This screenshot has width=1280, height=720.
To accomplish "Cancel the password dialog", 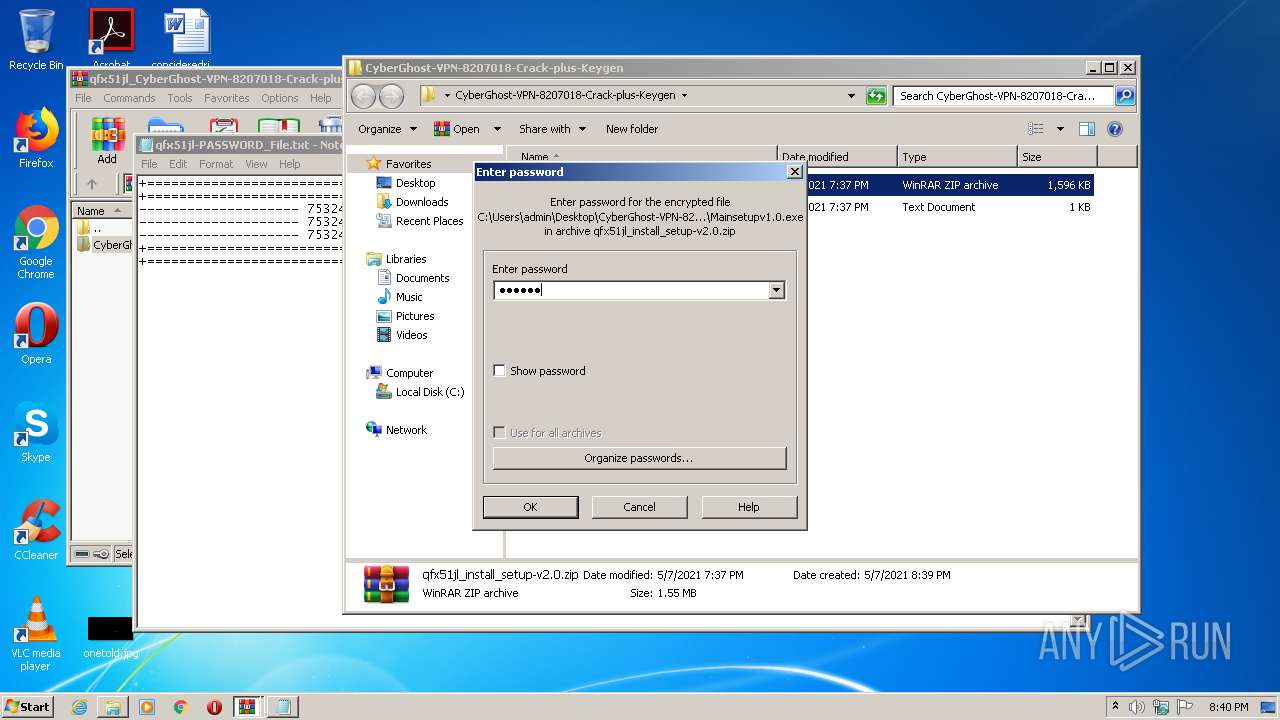I will (x=639, y=507).
